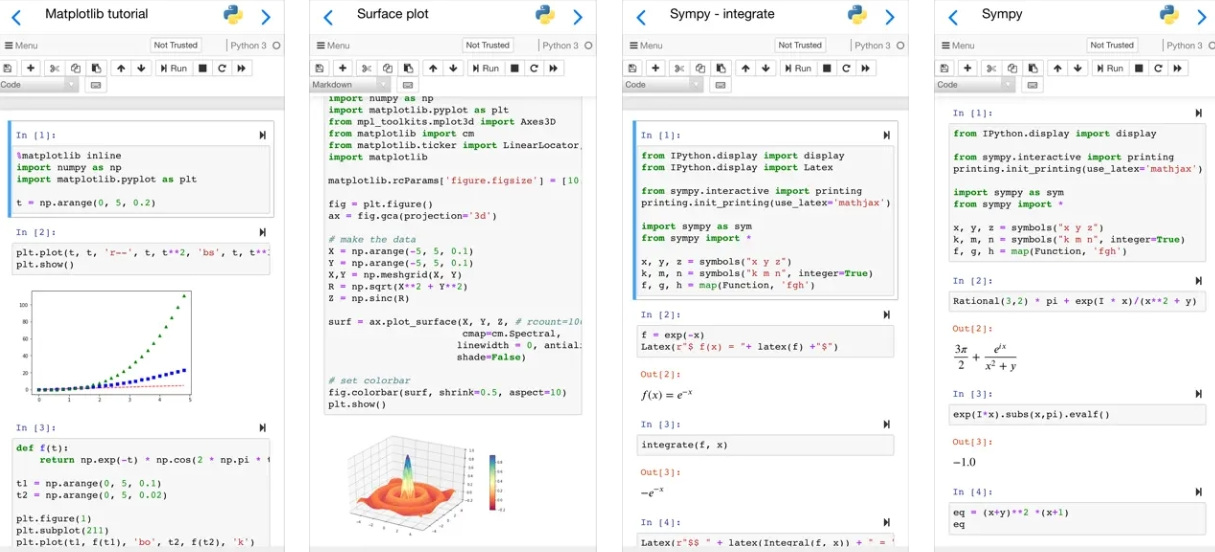Open cell type dropdown in Matplotlib tutorial
The height and width of the screenshot is (552, 1215).
coord(39,85)
